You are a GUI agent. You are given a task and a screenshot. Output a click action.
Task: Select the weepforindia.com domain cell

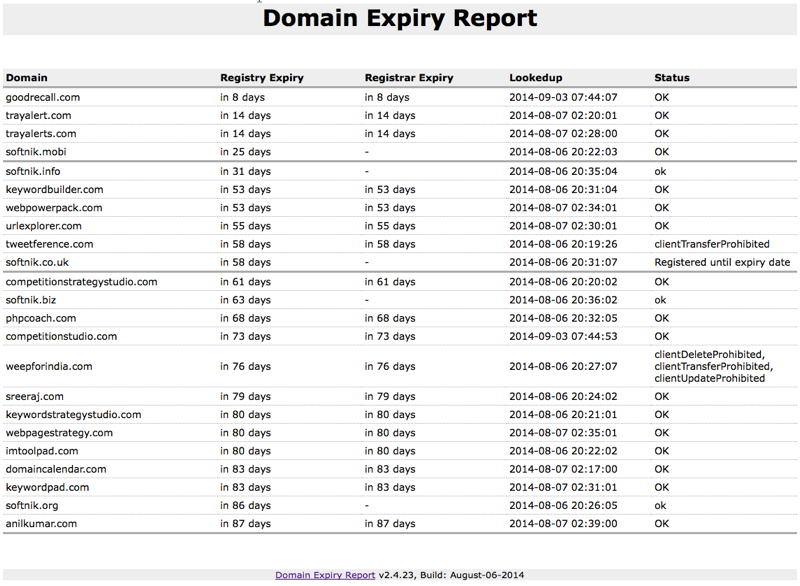[49, 366]
